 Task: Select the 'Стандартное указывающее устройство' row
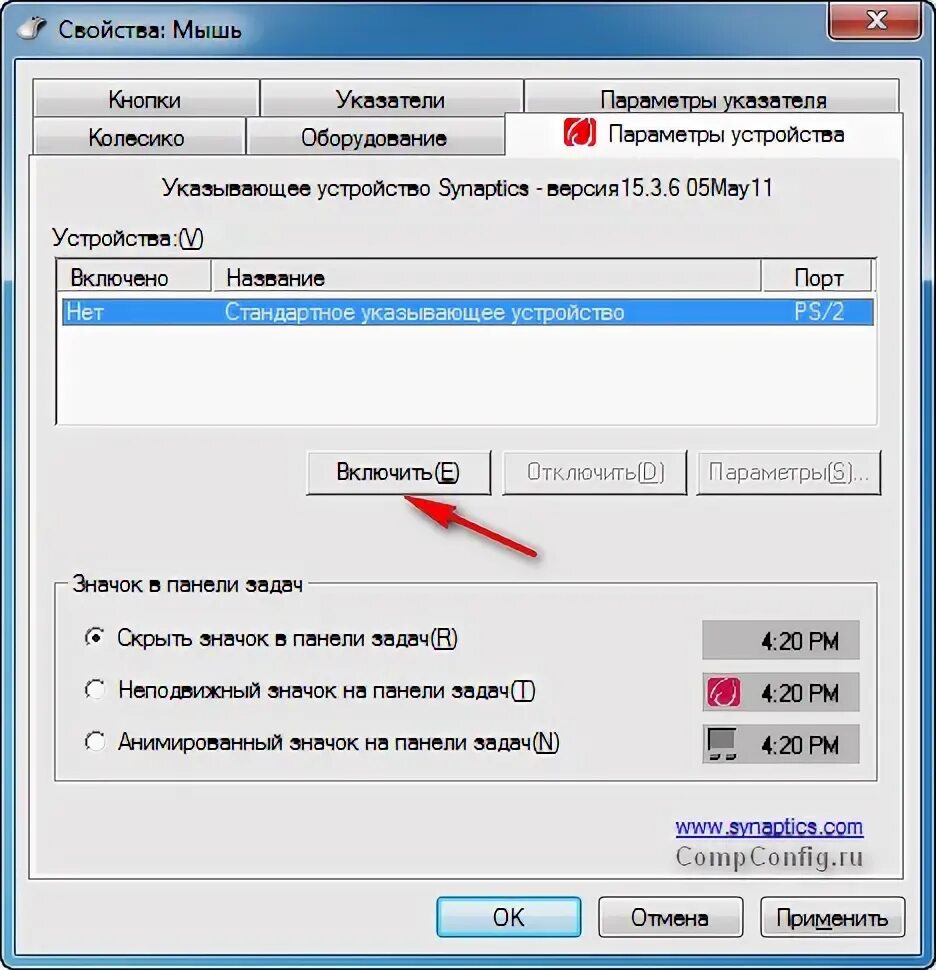tap(467, 312)
